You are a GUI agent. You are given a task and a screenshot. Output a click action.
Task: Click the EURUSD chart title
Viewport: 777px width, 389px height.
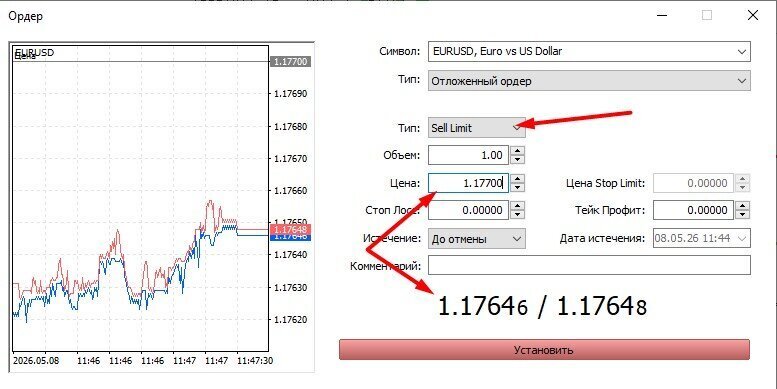tap(35, 52)
